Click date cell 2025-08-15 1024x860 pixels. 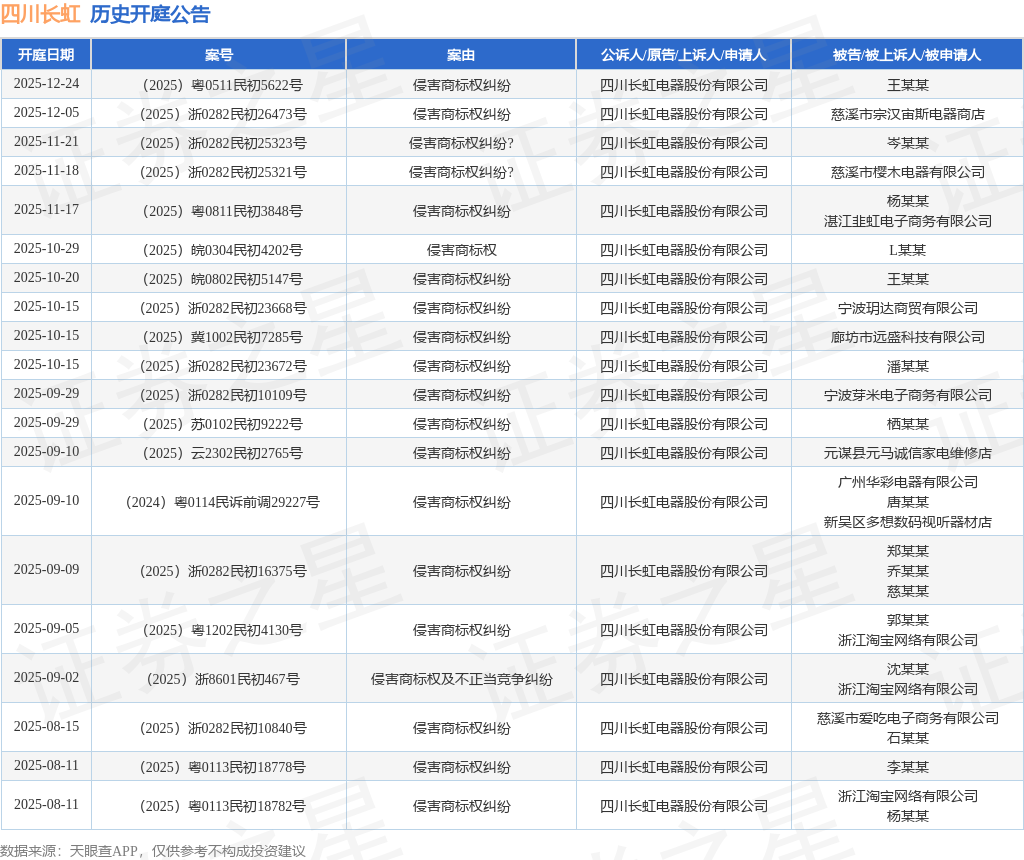pyautogui.click(x=46, y=726)
